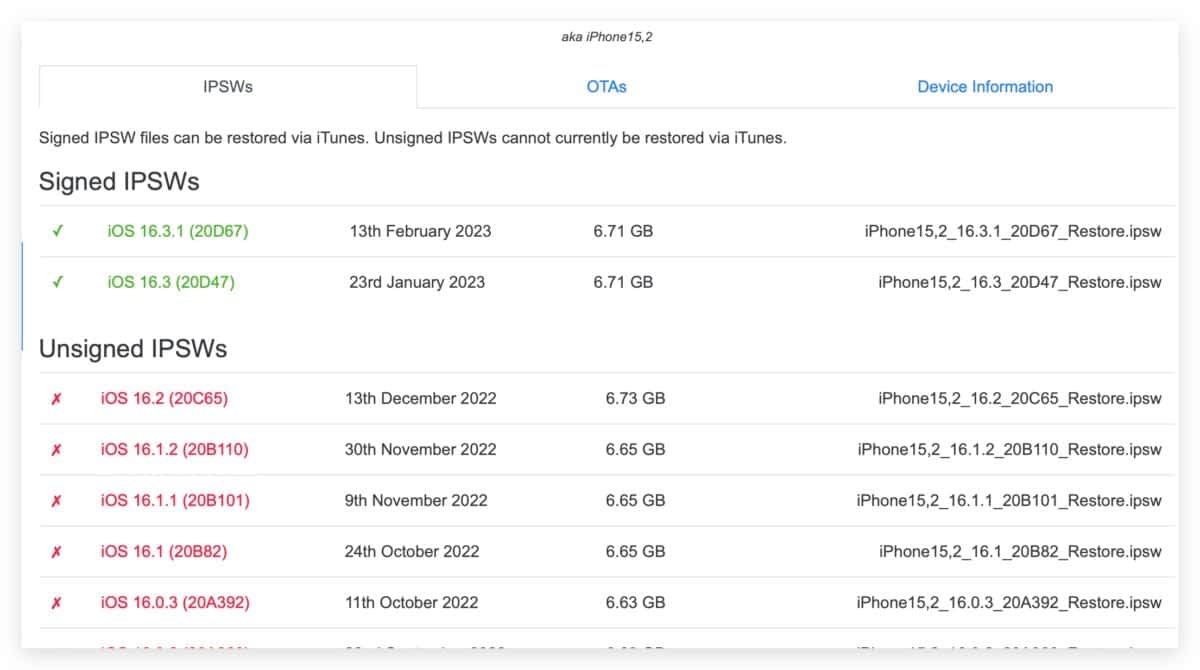Open the iOS 16.1.2 (20B110) link
The image size is (1200, 670).
click(174, 449)
